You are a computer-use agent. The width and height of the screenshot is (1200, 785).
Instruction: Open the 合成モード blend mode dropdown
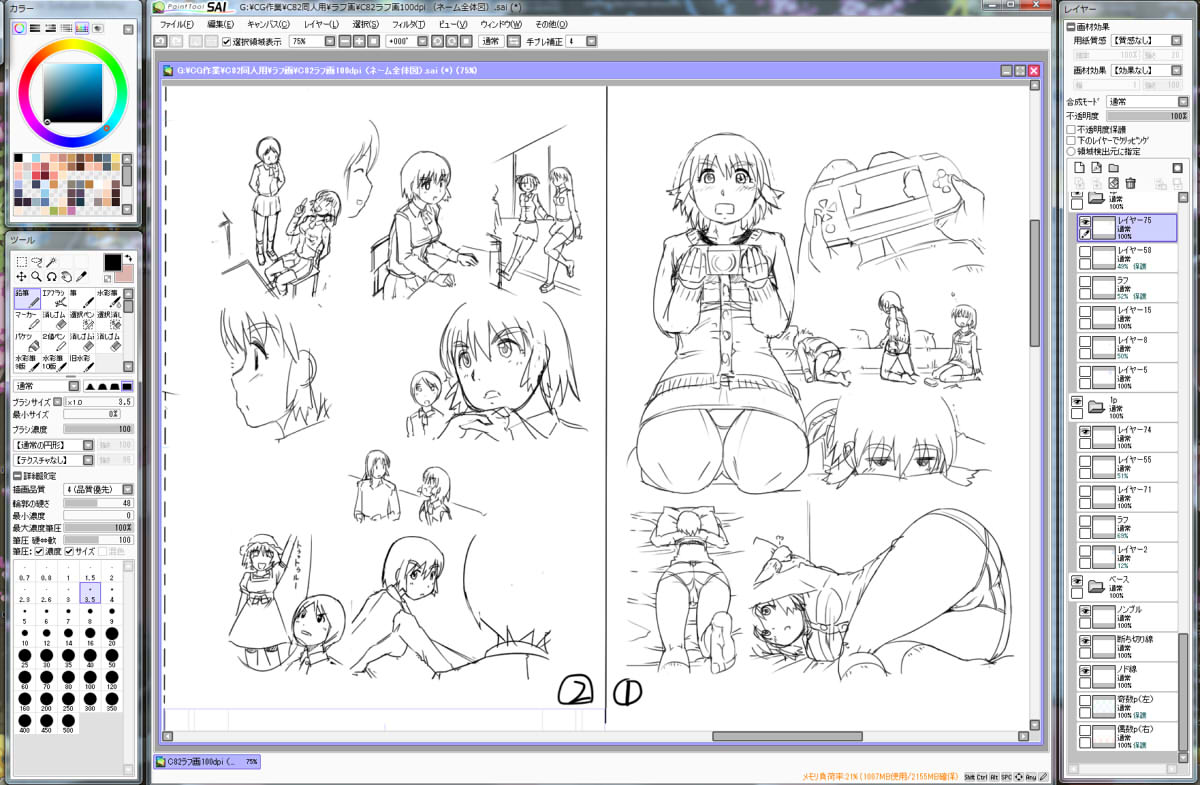click(1146, 102)
